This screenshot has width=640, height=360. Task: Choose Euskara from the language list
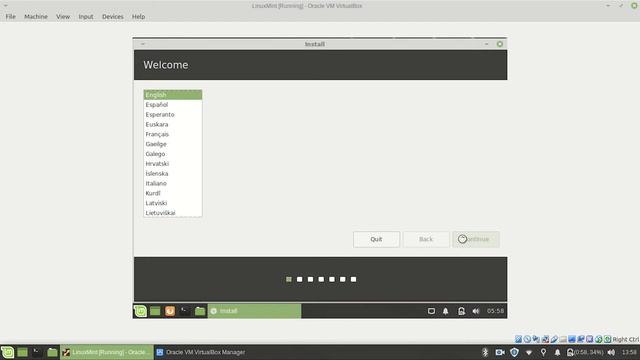click(173, 124)
